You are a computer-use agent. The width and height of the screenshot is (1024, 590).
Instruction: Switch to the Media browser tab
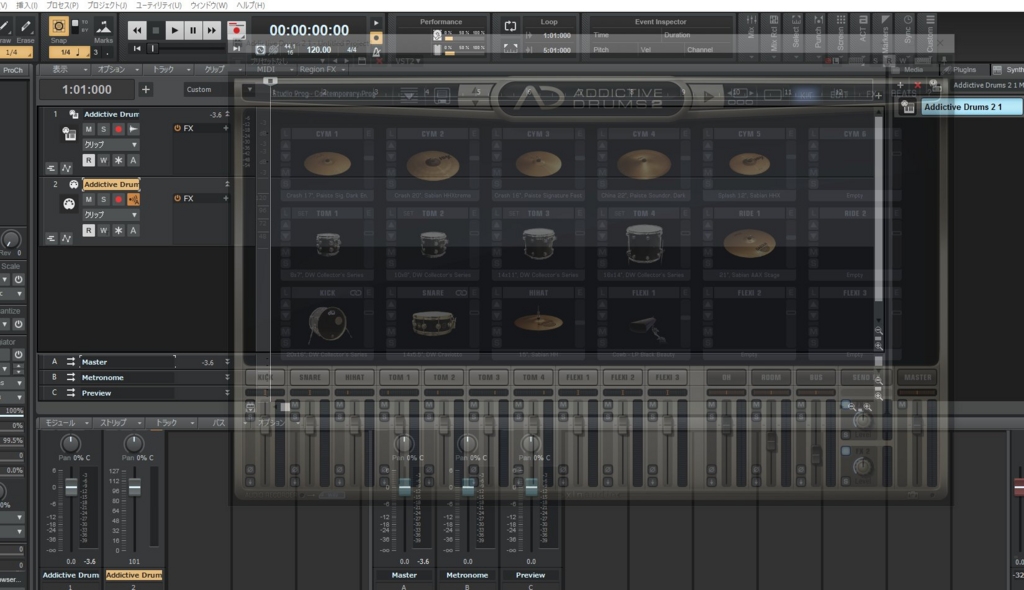click(912, 69)
